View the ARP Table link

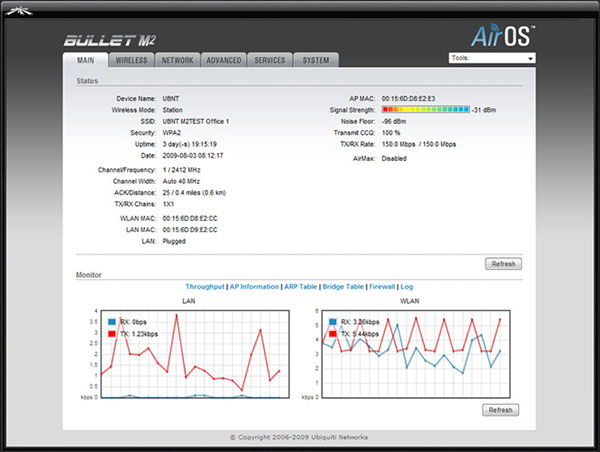point(301,287)
